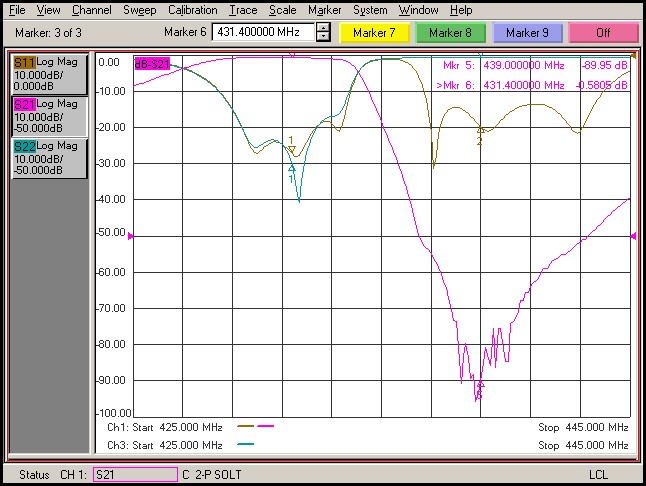This screenshot has width=646, height=486.
Task: Click teal S22 marker 1 triangle
Action: pyautogui.click(x=292, y=168)
